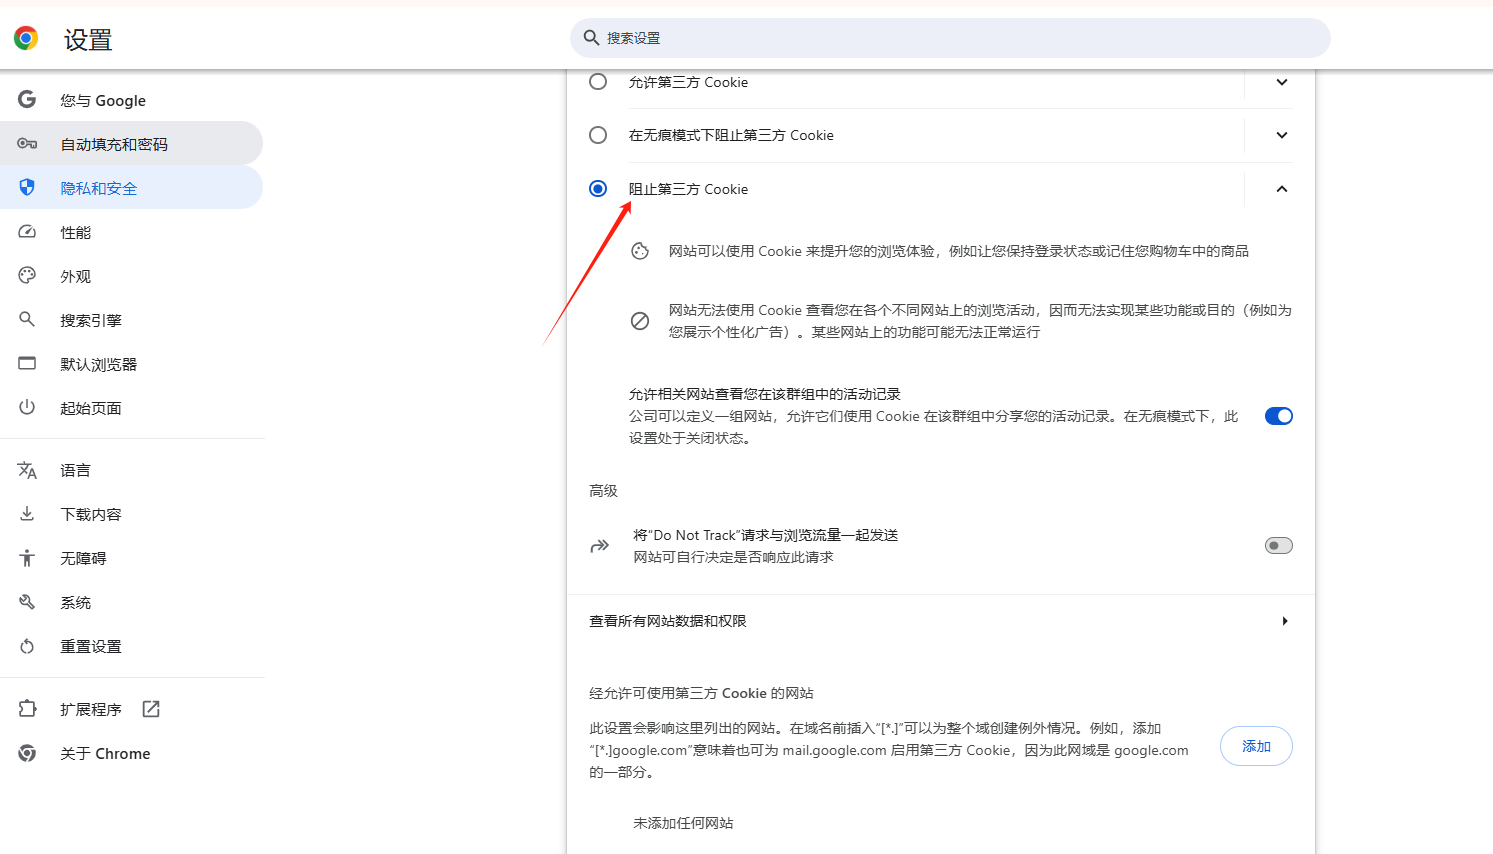Click the 设置 page title

tap(88, 40)
